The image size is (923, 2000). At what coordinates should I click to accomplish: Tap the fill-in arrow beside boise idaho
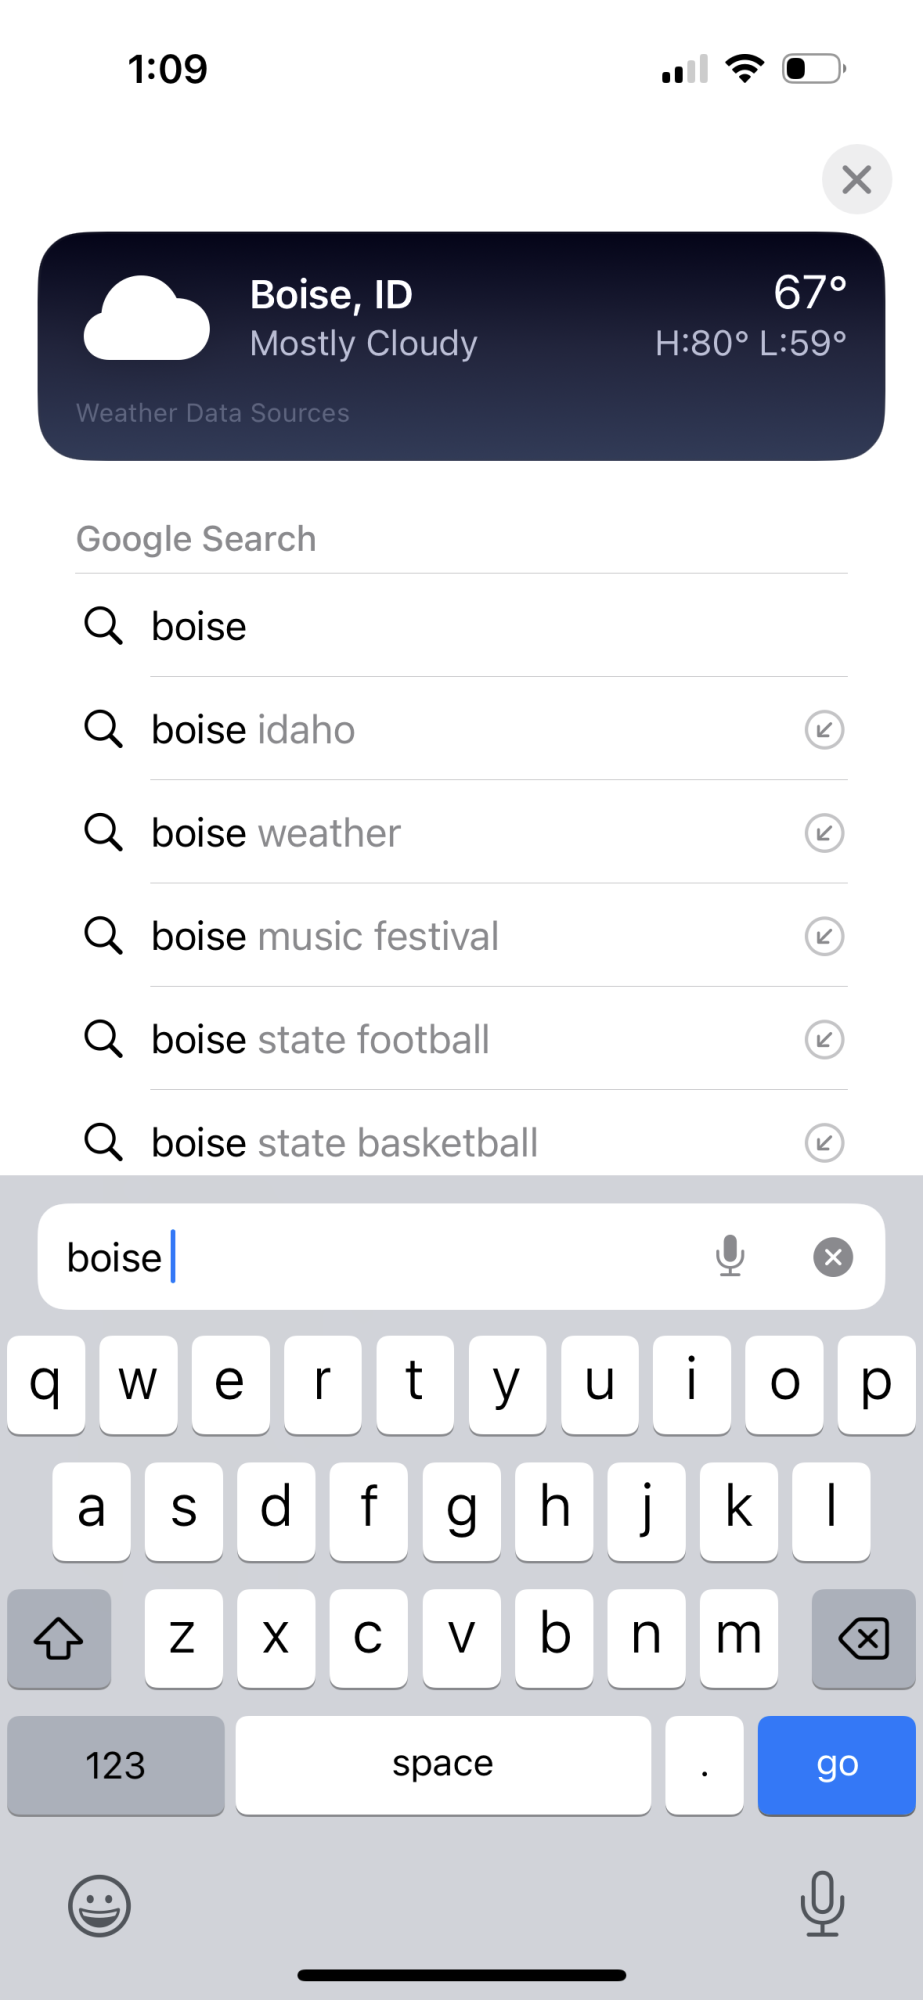coord(824,730)
